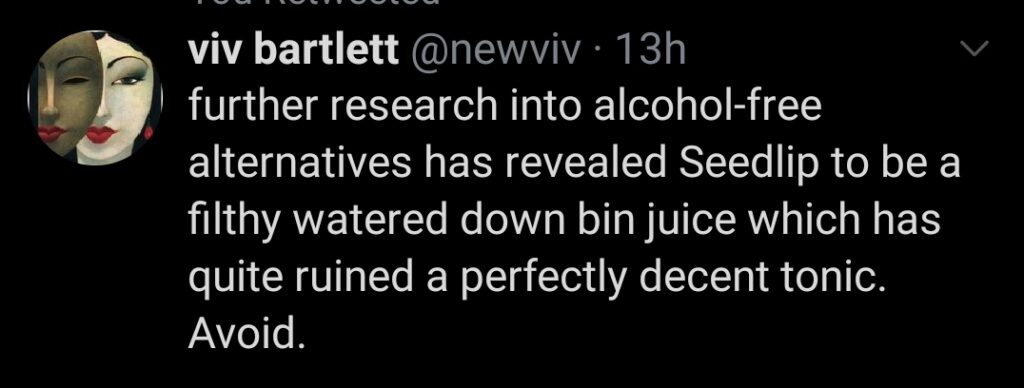This screenshot has height=388, width=1024.
Task: Select the word Avoid at tweet end
Action: (x=247, y=332)
